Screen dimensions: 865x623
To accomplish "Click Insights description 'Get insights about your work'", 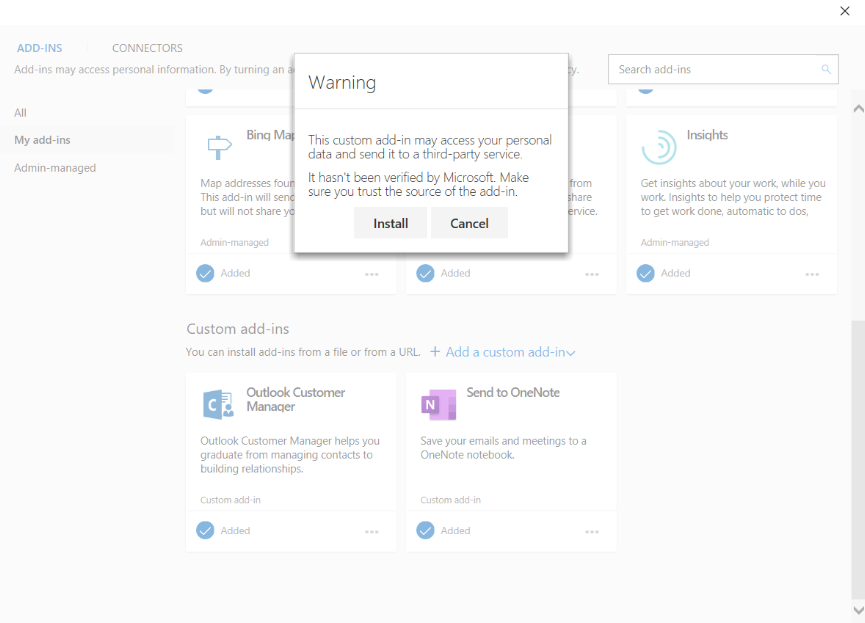I will (x=733, y=197).
